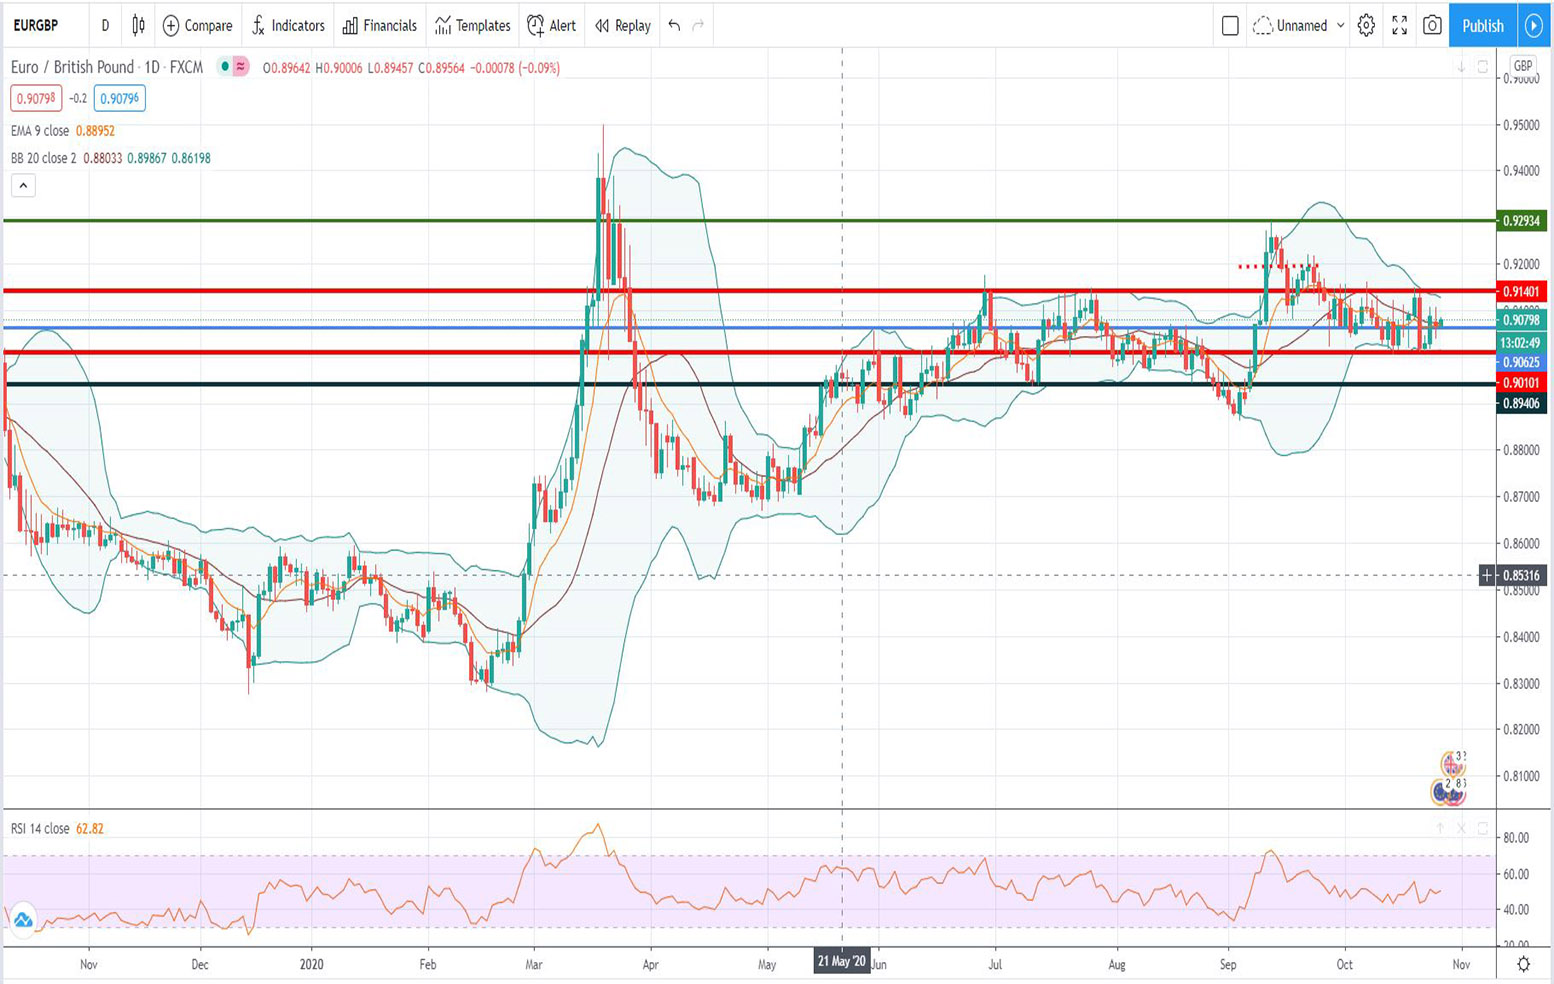Toggle the layout selection checkbox
The image size is (1554, 984).
(1230, 26)
